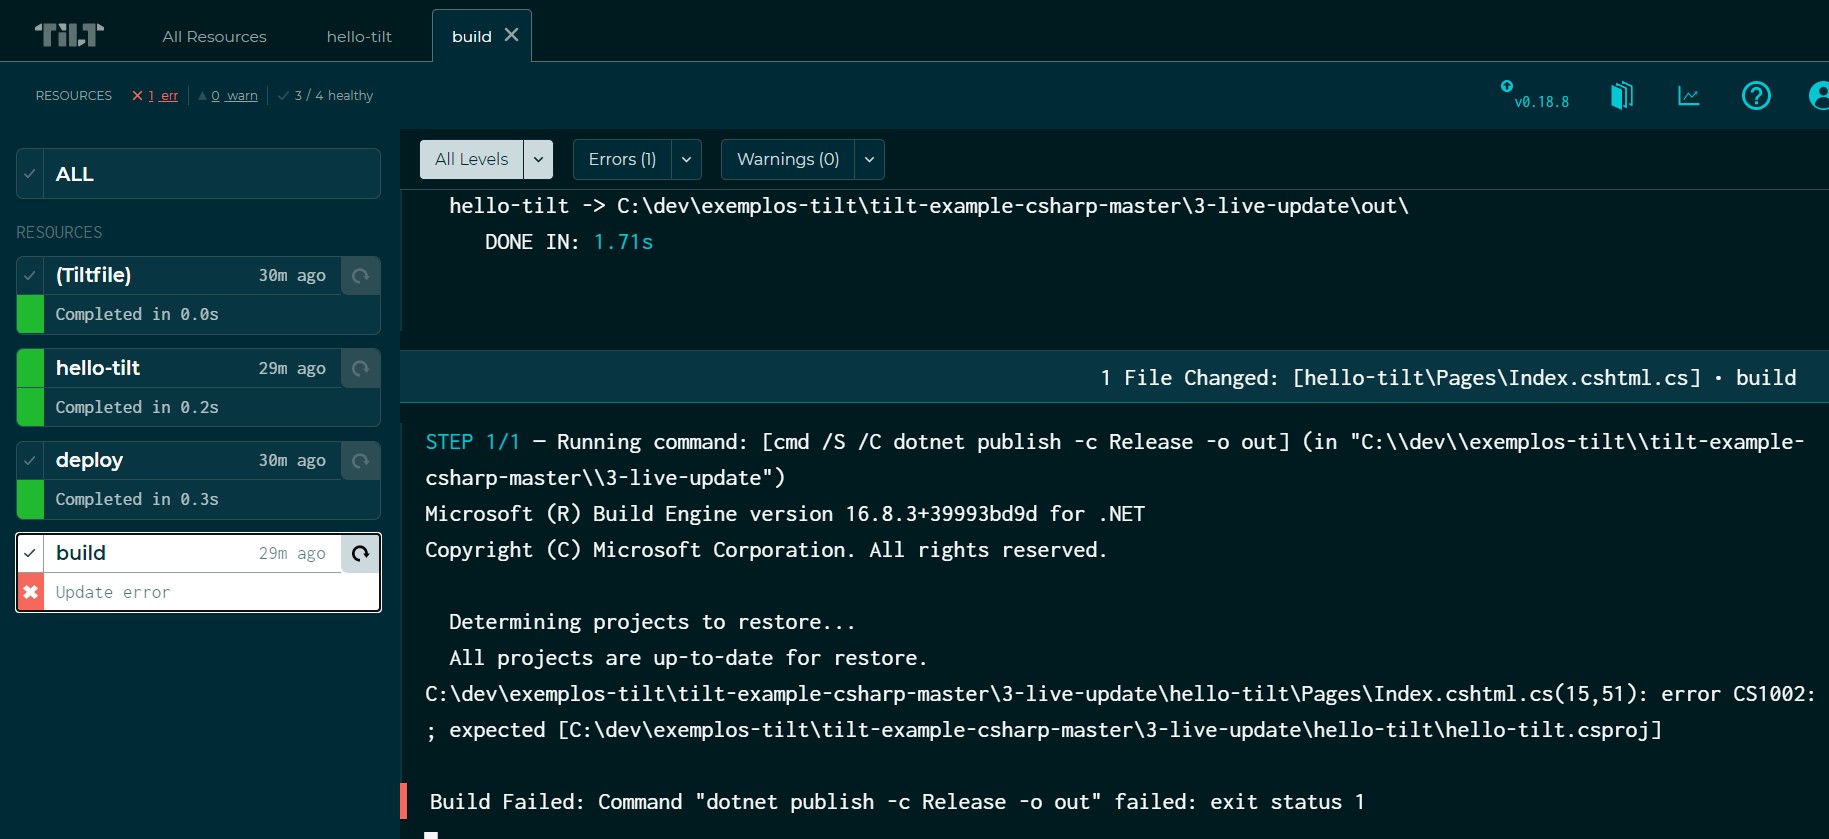Expand the All Levels dropdown arrow
1829x839 pixels.
(x=538, y=159)
